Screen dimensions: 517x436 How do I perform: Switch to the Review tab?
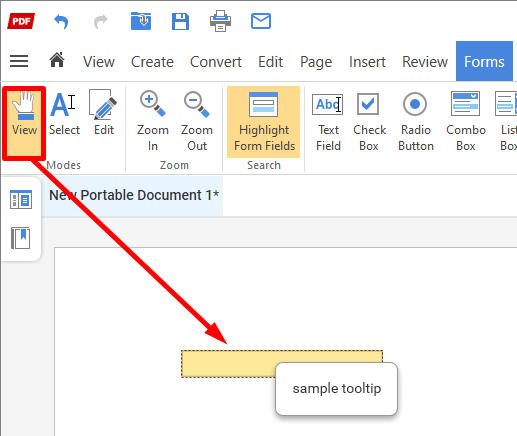pos(425,62)
